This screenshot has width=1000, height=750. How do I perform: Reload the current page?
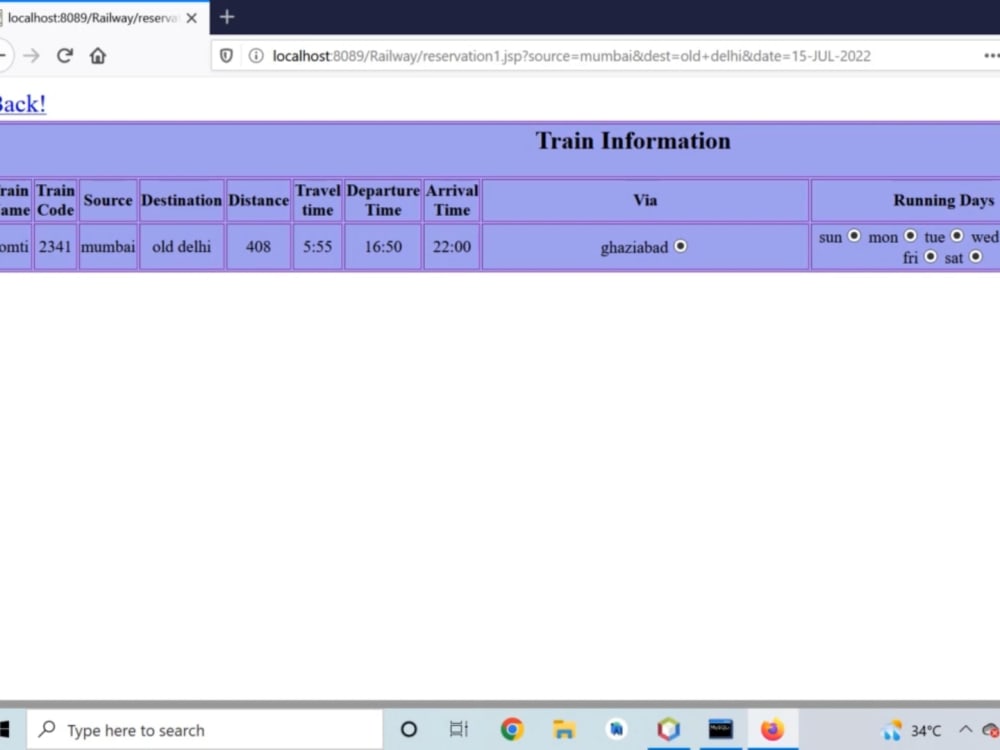point(64,56)
